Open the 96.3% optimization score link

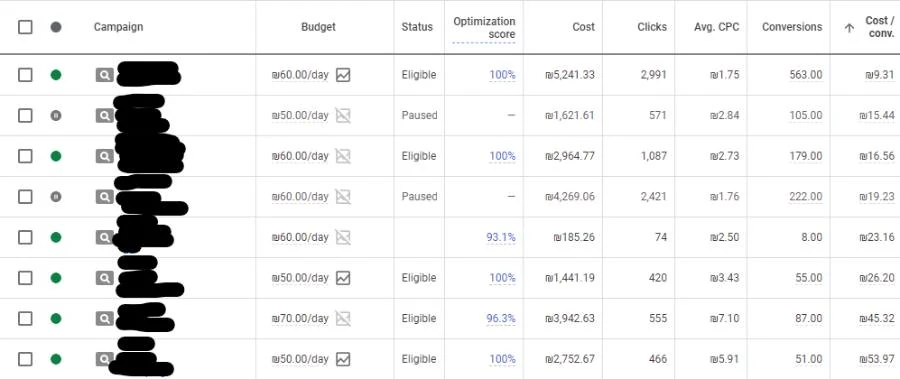point(501,319)
